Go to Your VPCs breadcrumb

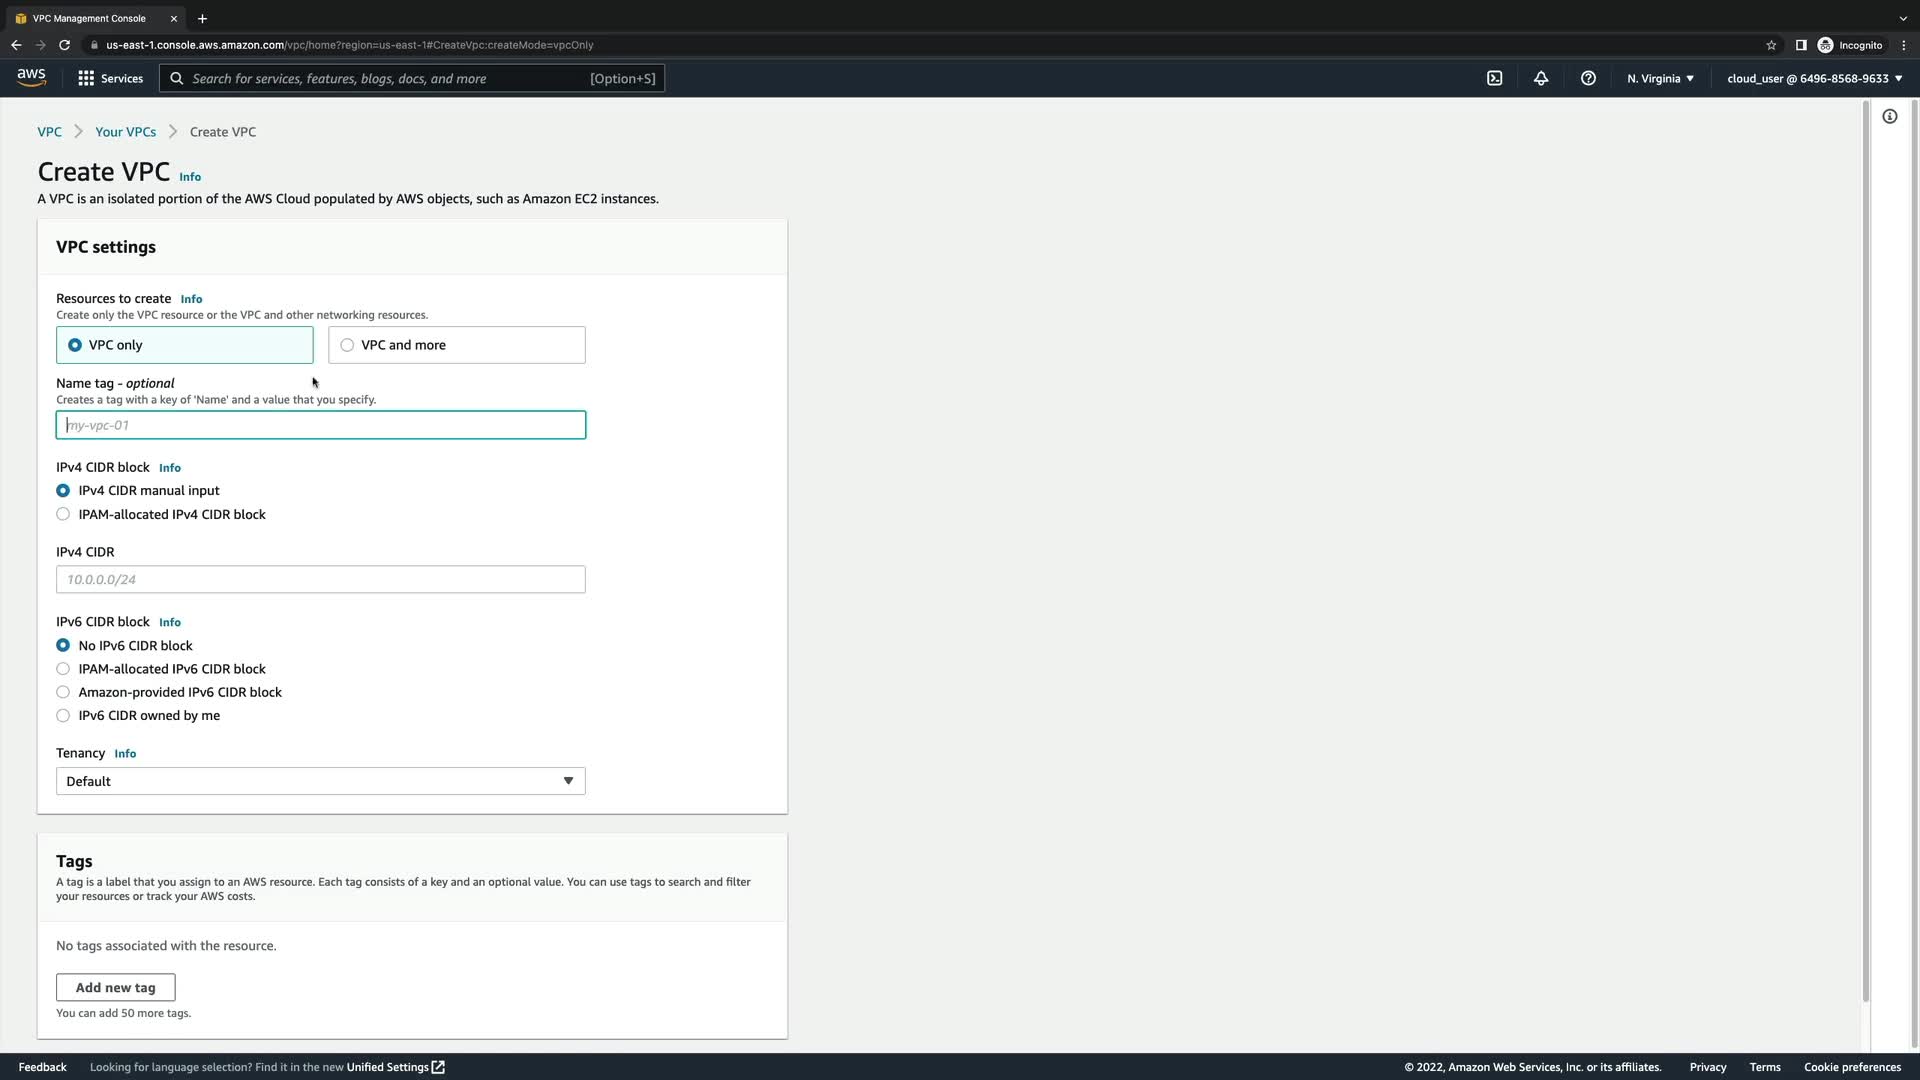point(125,132)
